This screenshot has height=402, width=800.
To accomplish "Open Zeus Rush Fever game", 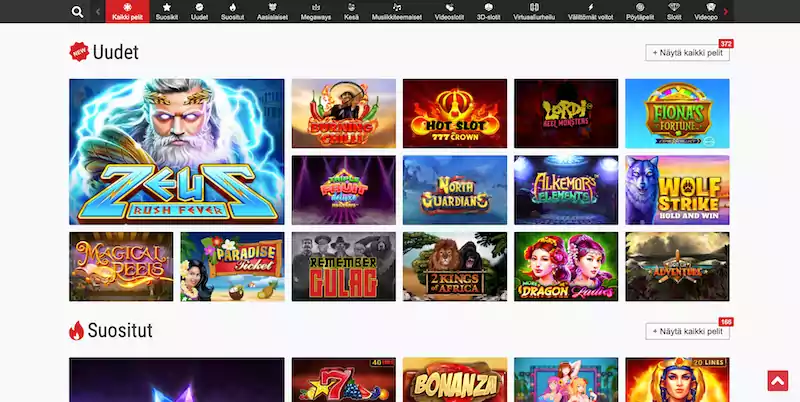I will 177,152.
